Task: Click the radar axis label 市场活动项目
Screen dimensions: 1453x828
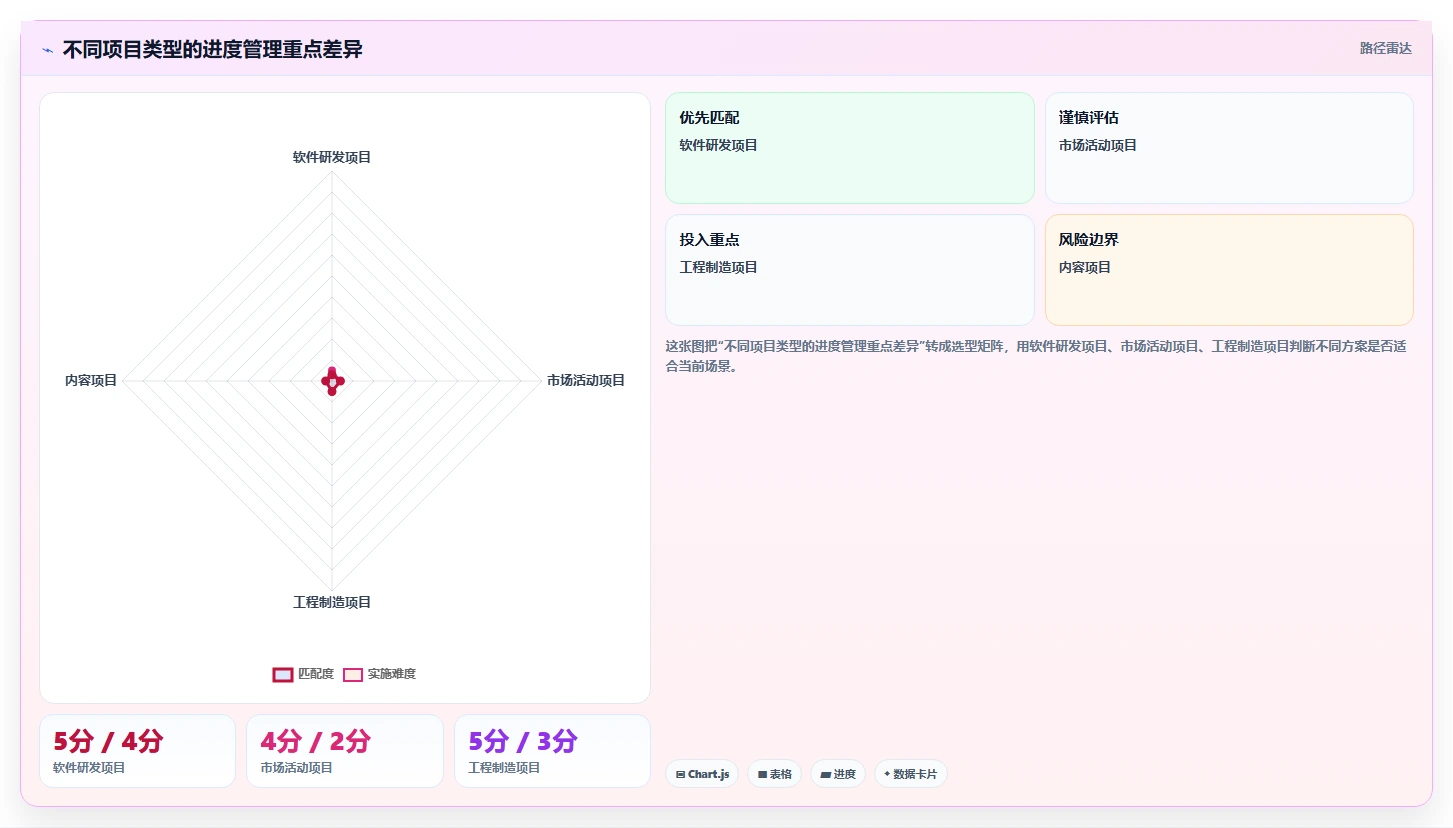Action: [x=586, y=380]
